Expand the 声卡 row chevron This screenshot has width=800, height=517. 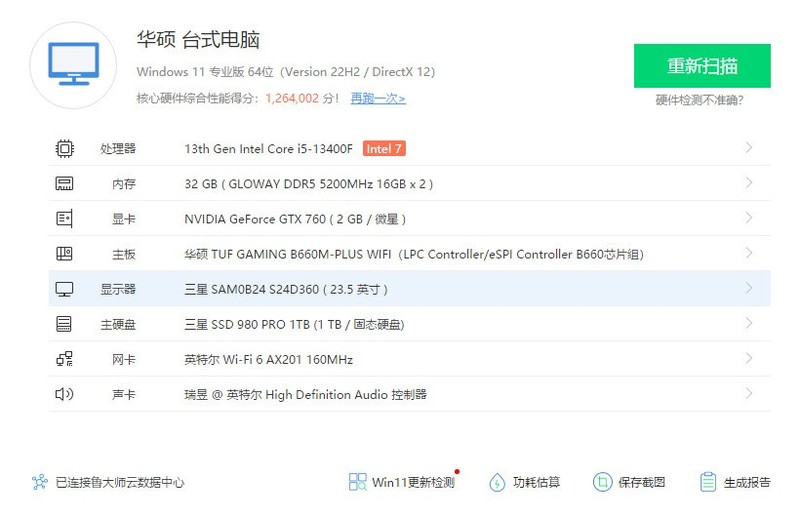pos(749,393)
